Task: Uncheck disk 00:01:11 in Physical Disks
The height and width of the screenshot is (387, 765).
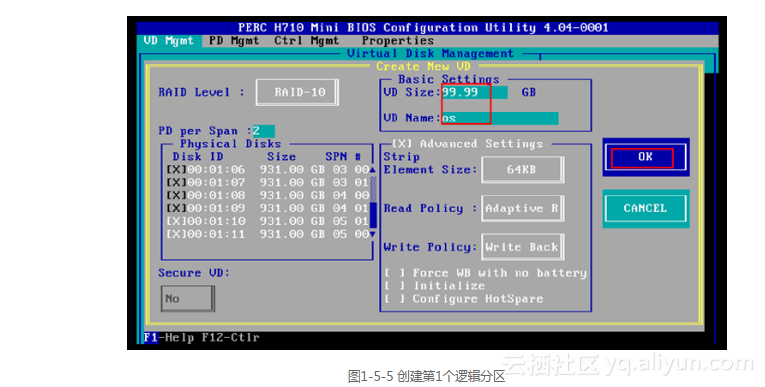Action: [x=177, y=234]
